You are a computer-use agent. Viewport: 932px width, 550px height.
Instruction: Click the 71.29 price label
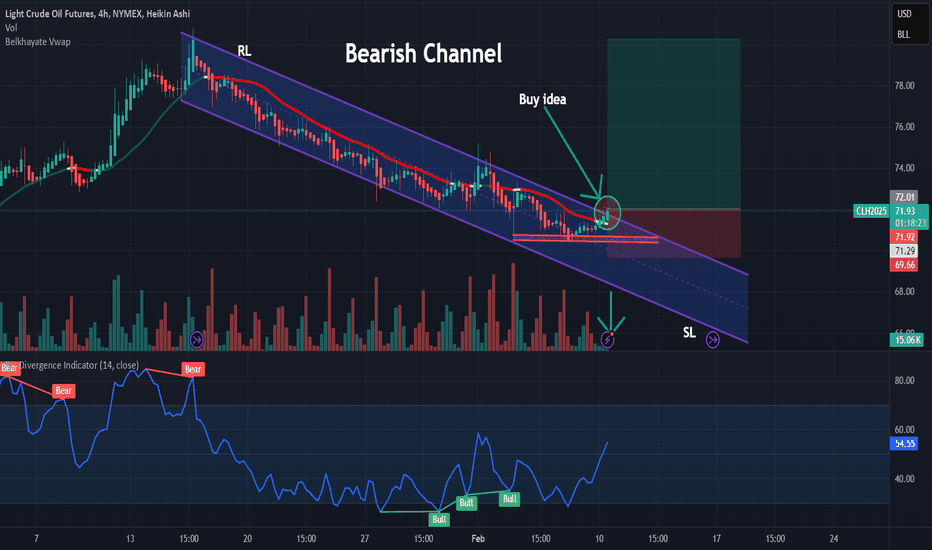click(904, 251)
